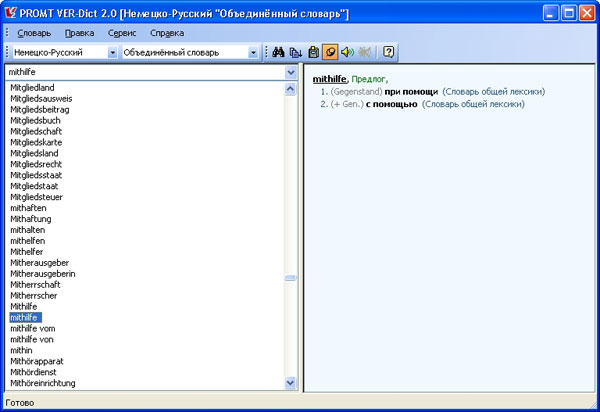Image resolution: width=600 pixels, height=412 pixels.
Task: Click the (+ Gen.) comment in the article
Action: [x=347, y=104]
